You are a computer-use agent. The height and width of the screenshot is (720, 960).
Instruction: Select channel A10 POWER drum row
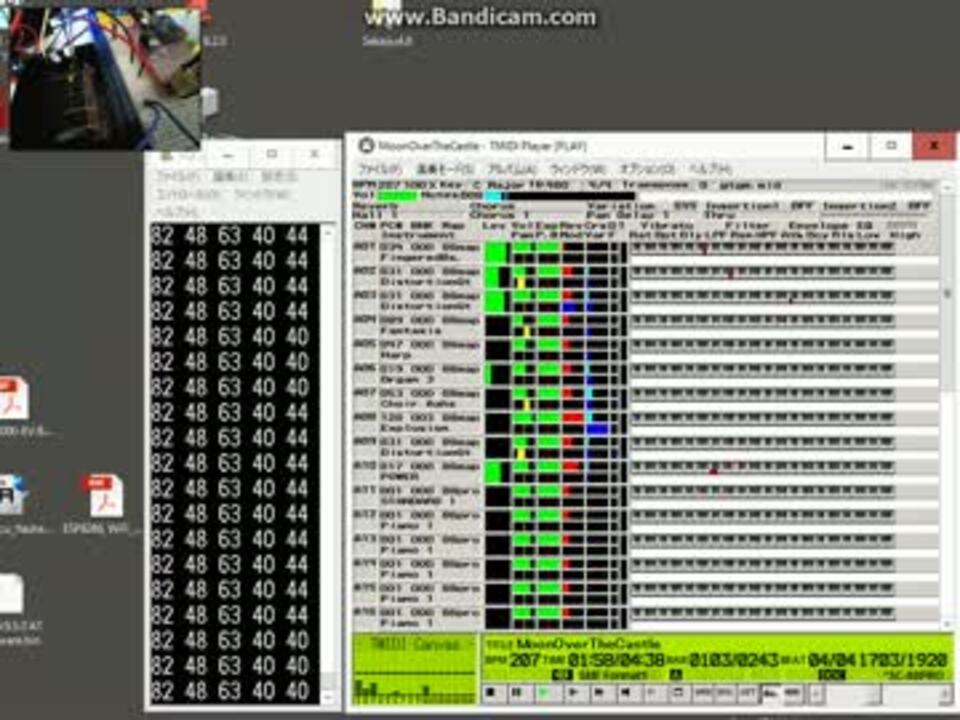[418, 471]
